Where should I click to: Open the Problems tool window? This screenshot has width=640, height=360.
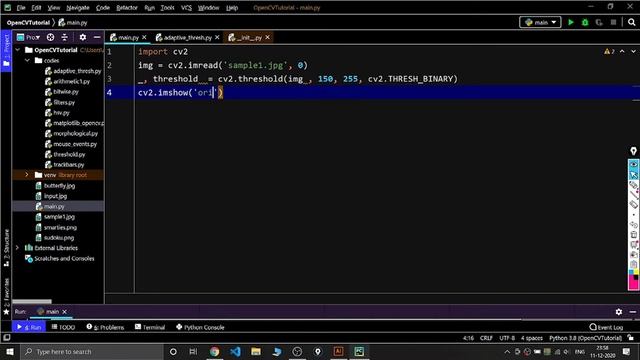pos(105,327)
